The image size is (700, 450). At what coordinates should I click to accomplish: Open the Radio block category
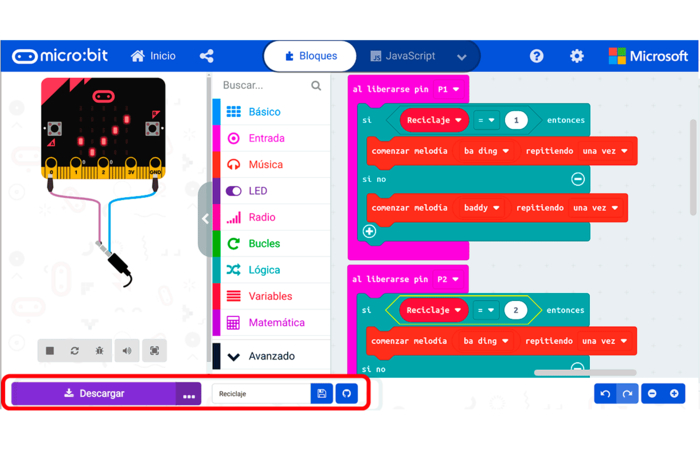(x=271, y=217)
